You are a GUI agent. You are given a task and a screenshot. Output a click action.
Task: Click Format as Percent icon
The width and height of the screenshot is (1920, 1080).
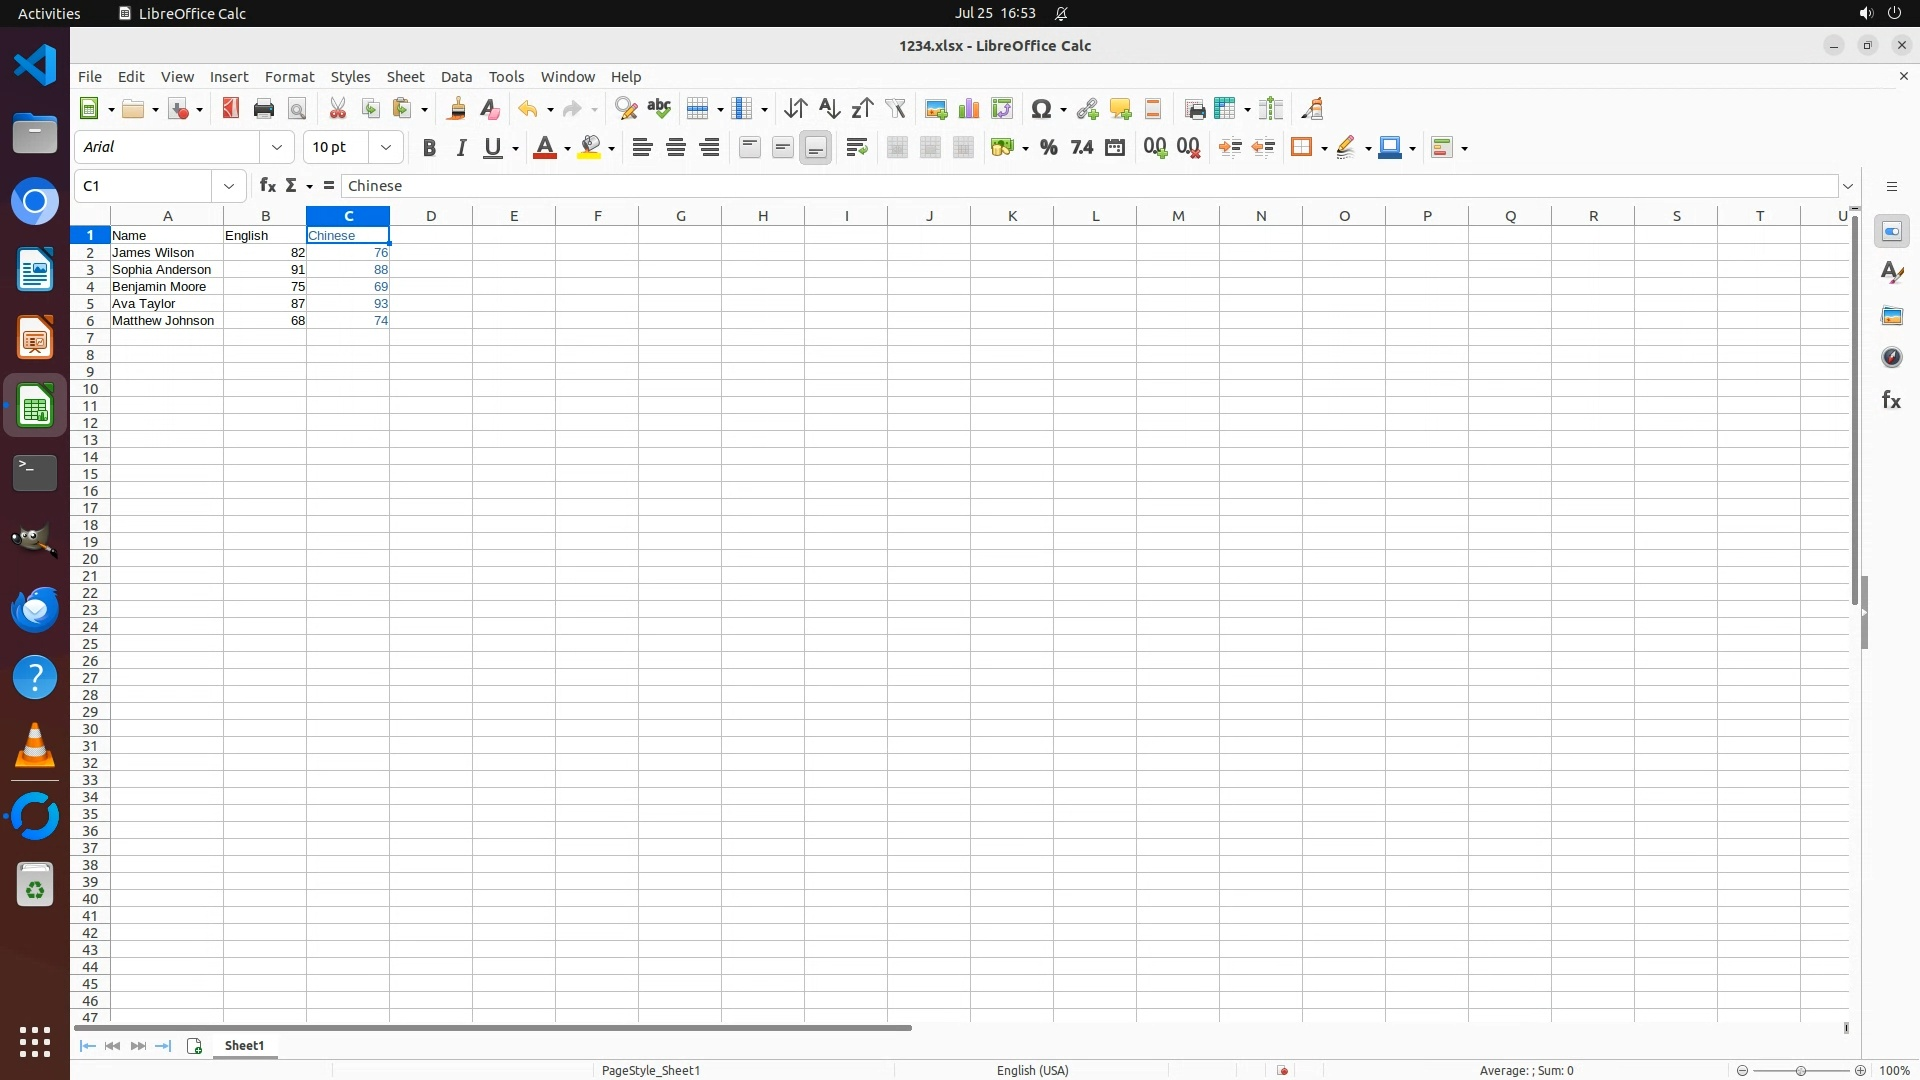pyautogui.click(x=1048, y=148)
